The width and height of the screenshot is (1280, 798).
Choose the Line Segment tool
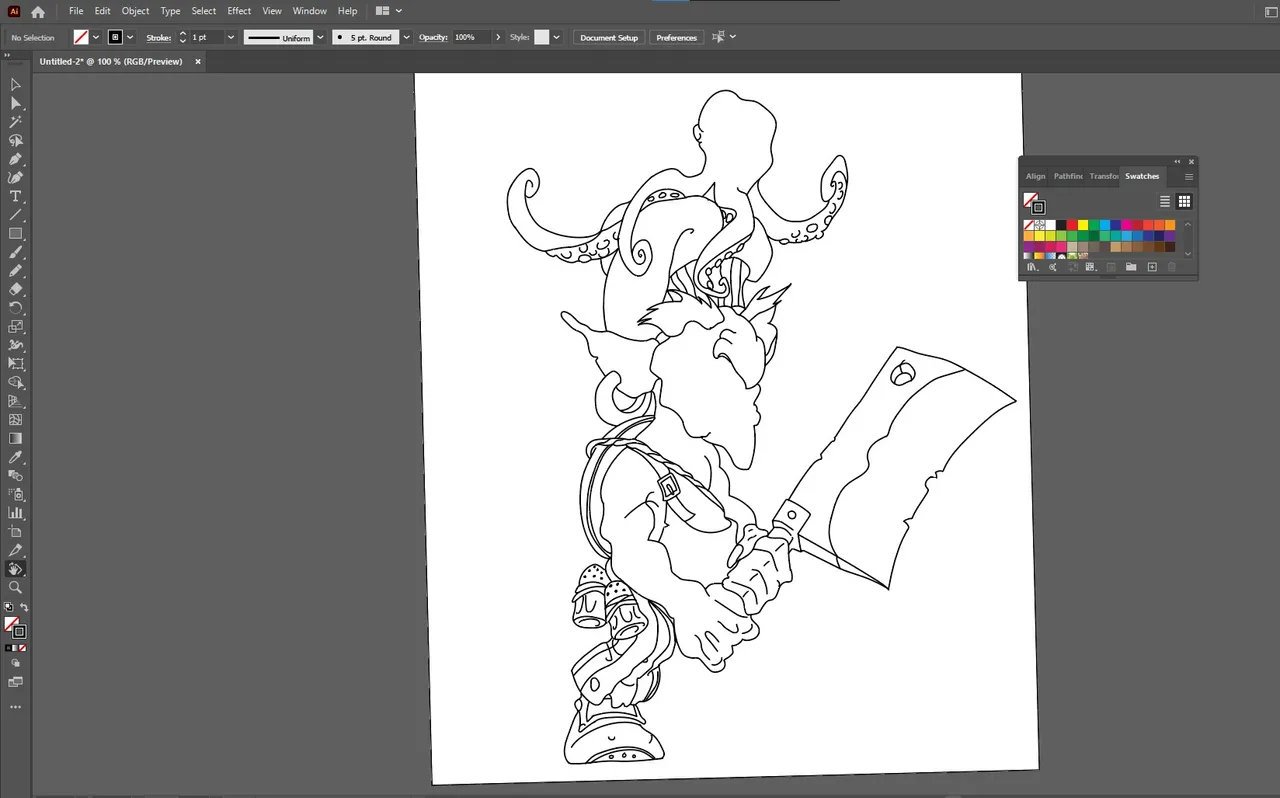[x=15, y=215]
